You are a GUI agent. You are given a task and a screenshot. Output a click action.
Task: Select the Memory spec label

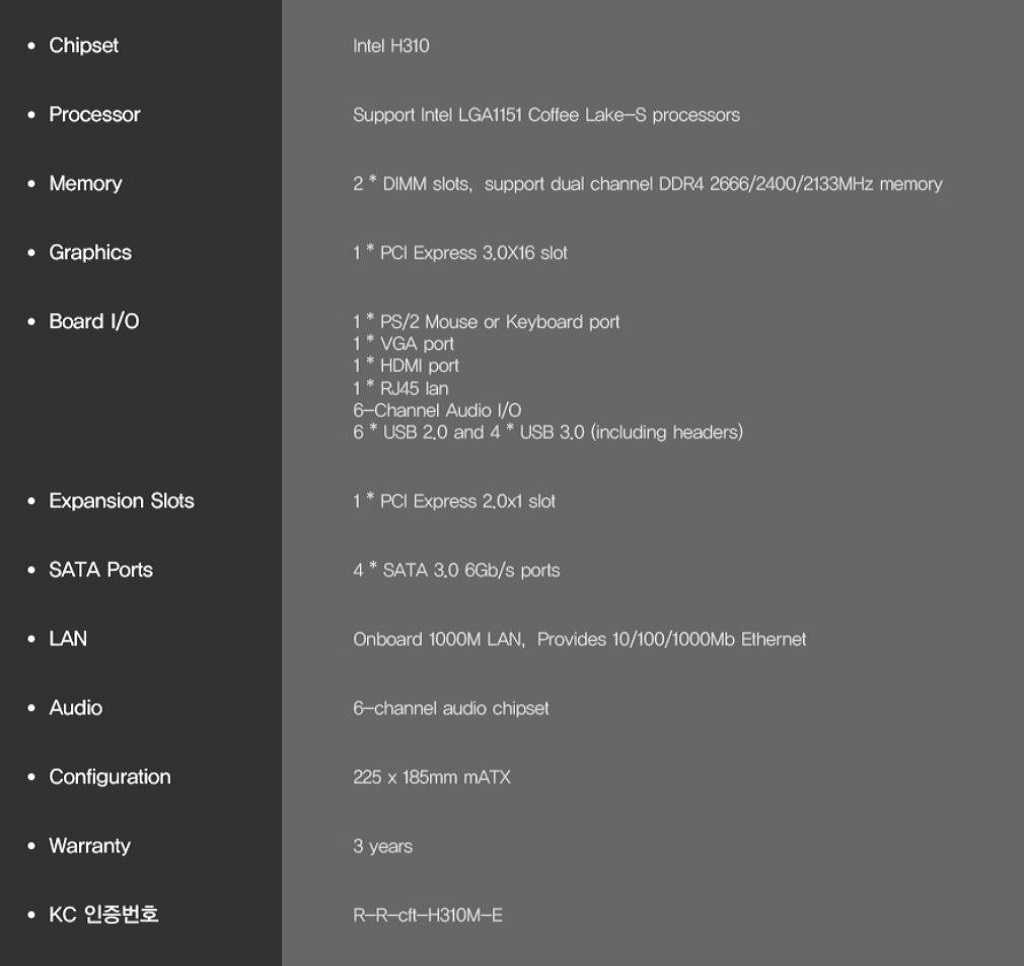pyautogui.click(x=85, y=184)
